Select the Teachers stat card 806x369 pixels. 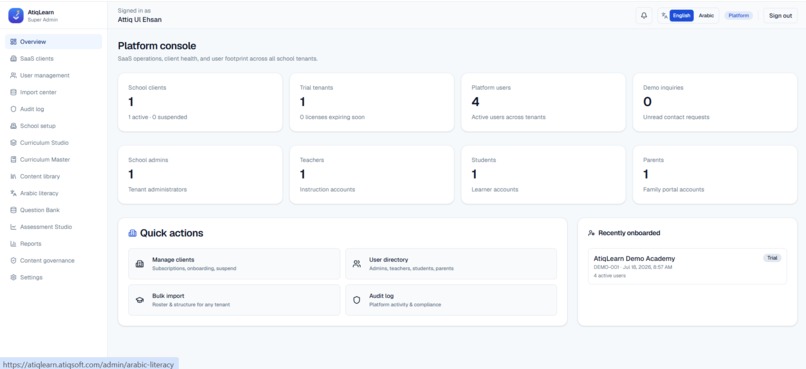click(x=372, y=175)
